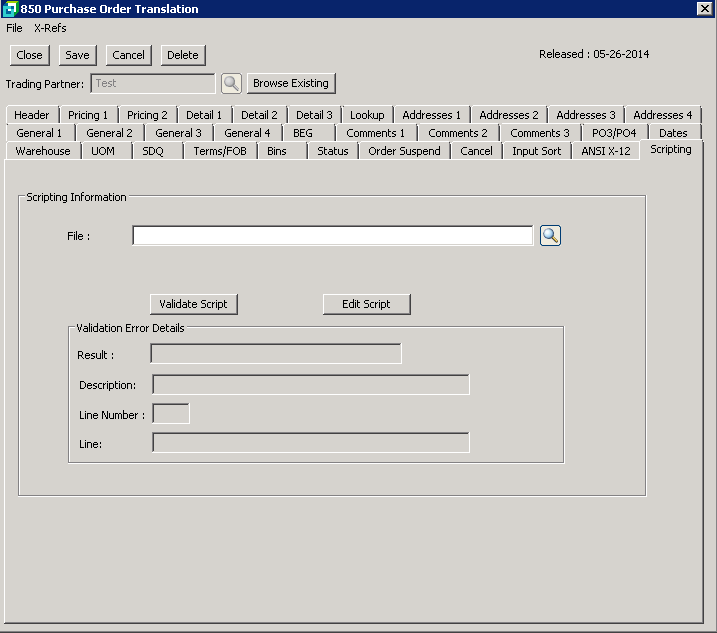The image size is (717, 633).
Task: Click the magnifier icon beside the File field
Action: [x=550, y=236]
